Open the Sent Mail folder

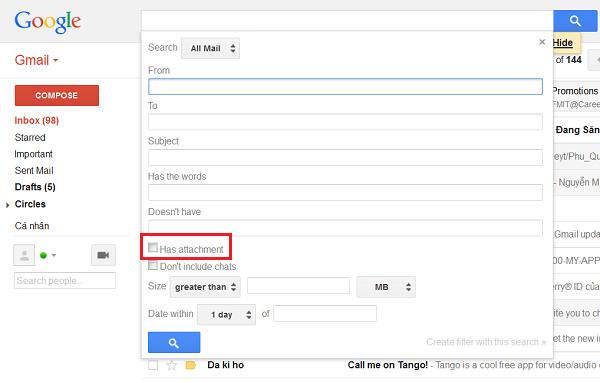coord(34,171)
